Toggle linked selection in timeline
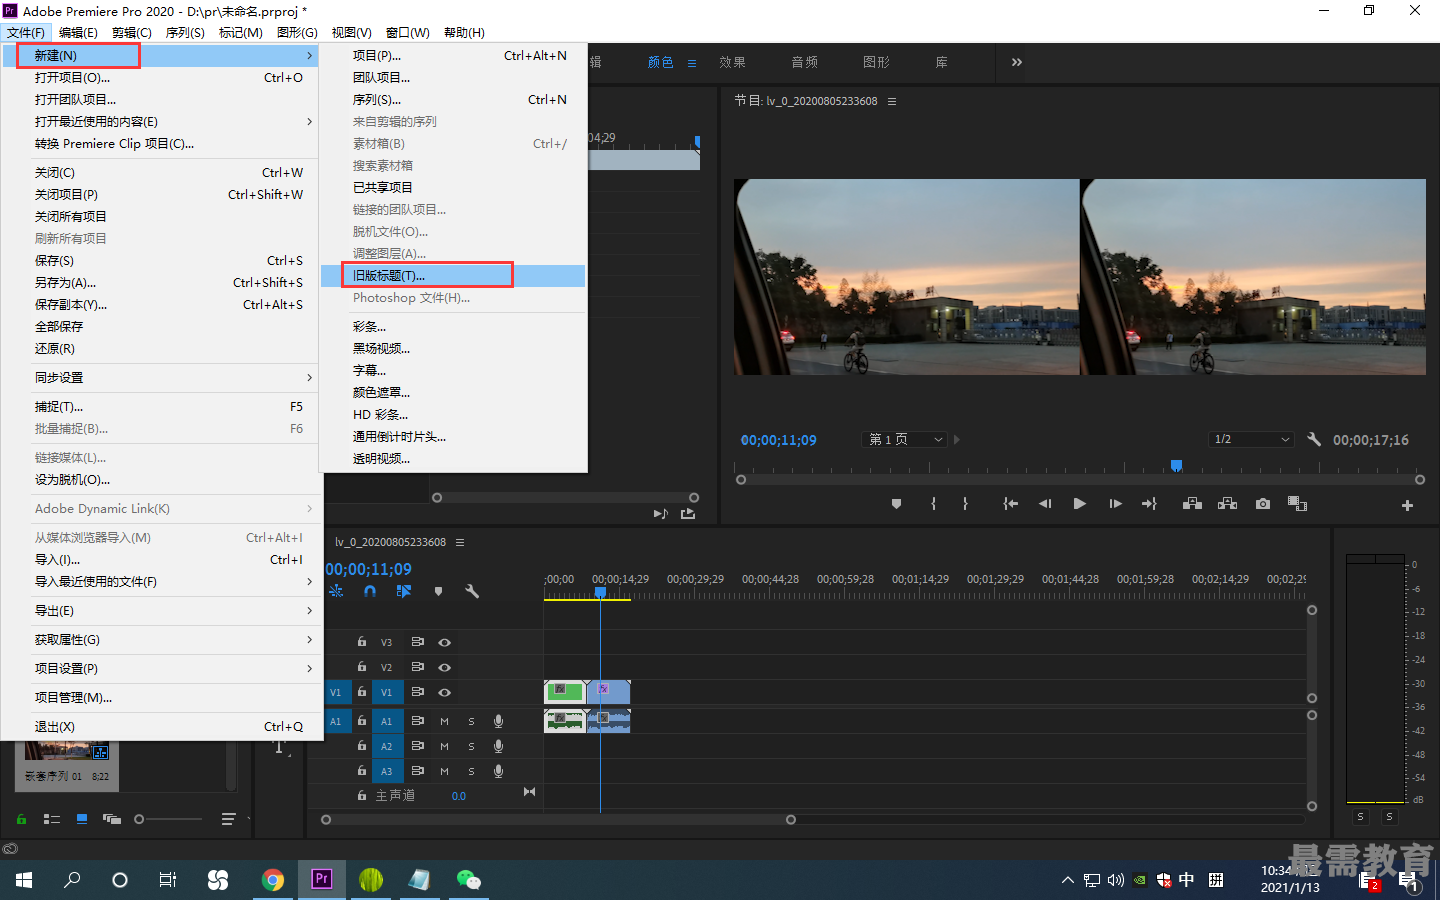Screen dimensions: 1440x900 click(x=404, y=591)
